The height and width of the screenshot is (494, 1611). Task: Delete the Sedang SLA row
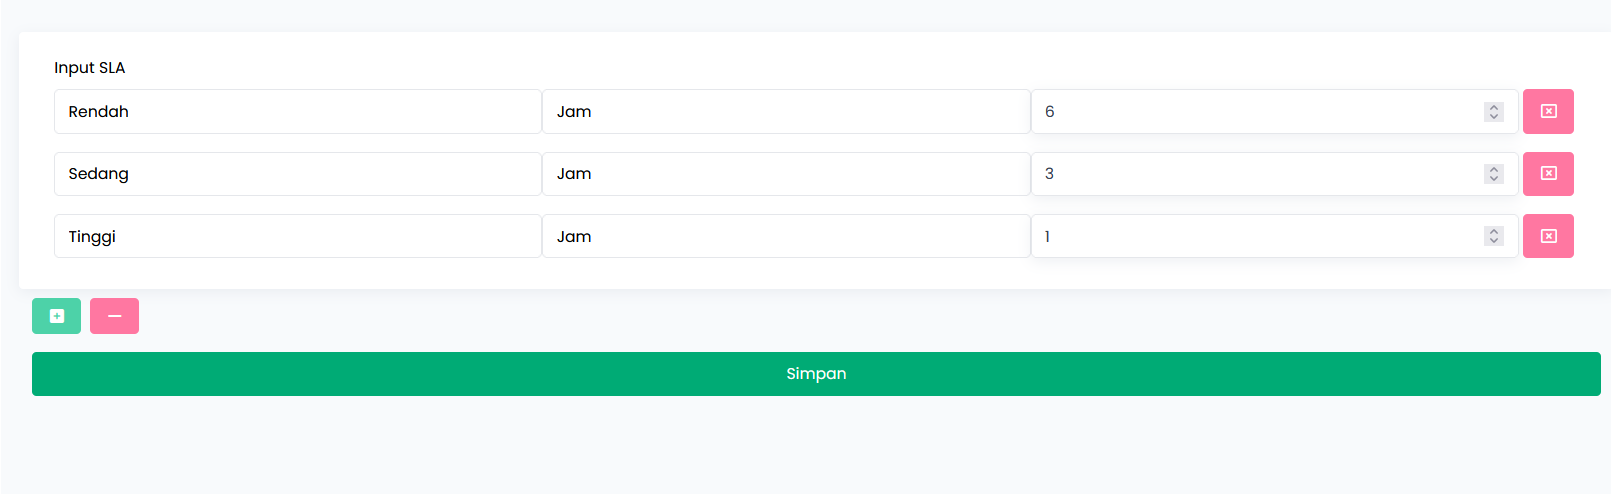point(1547,174)
